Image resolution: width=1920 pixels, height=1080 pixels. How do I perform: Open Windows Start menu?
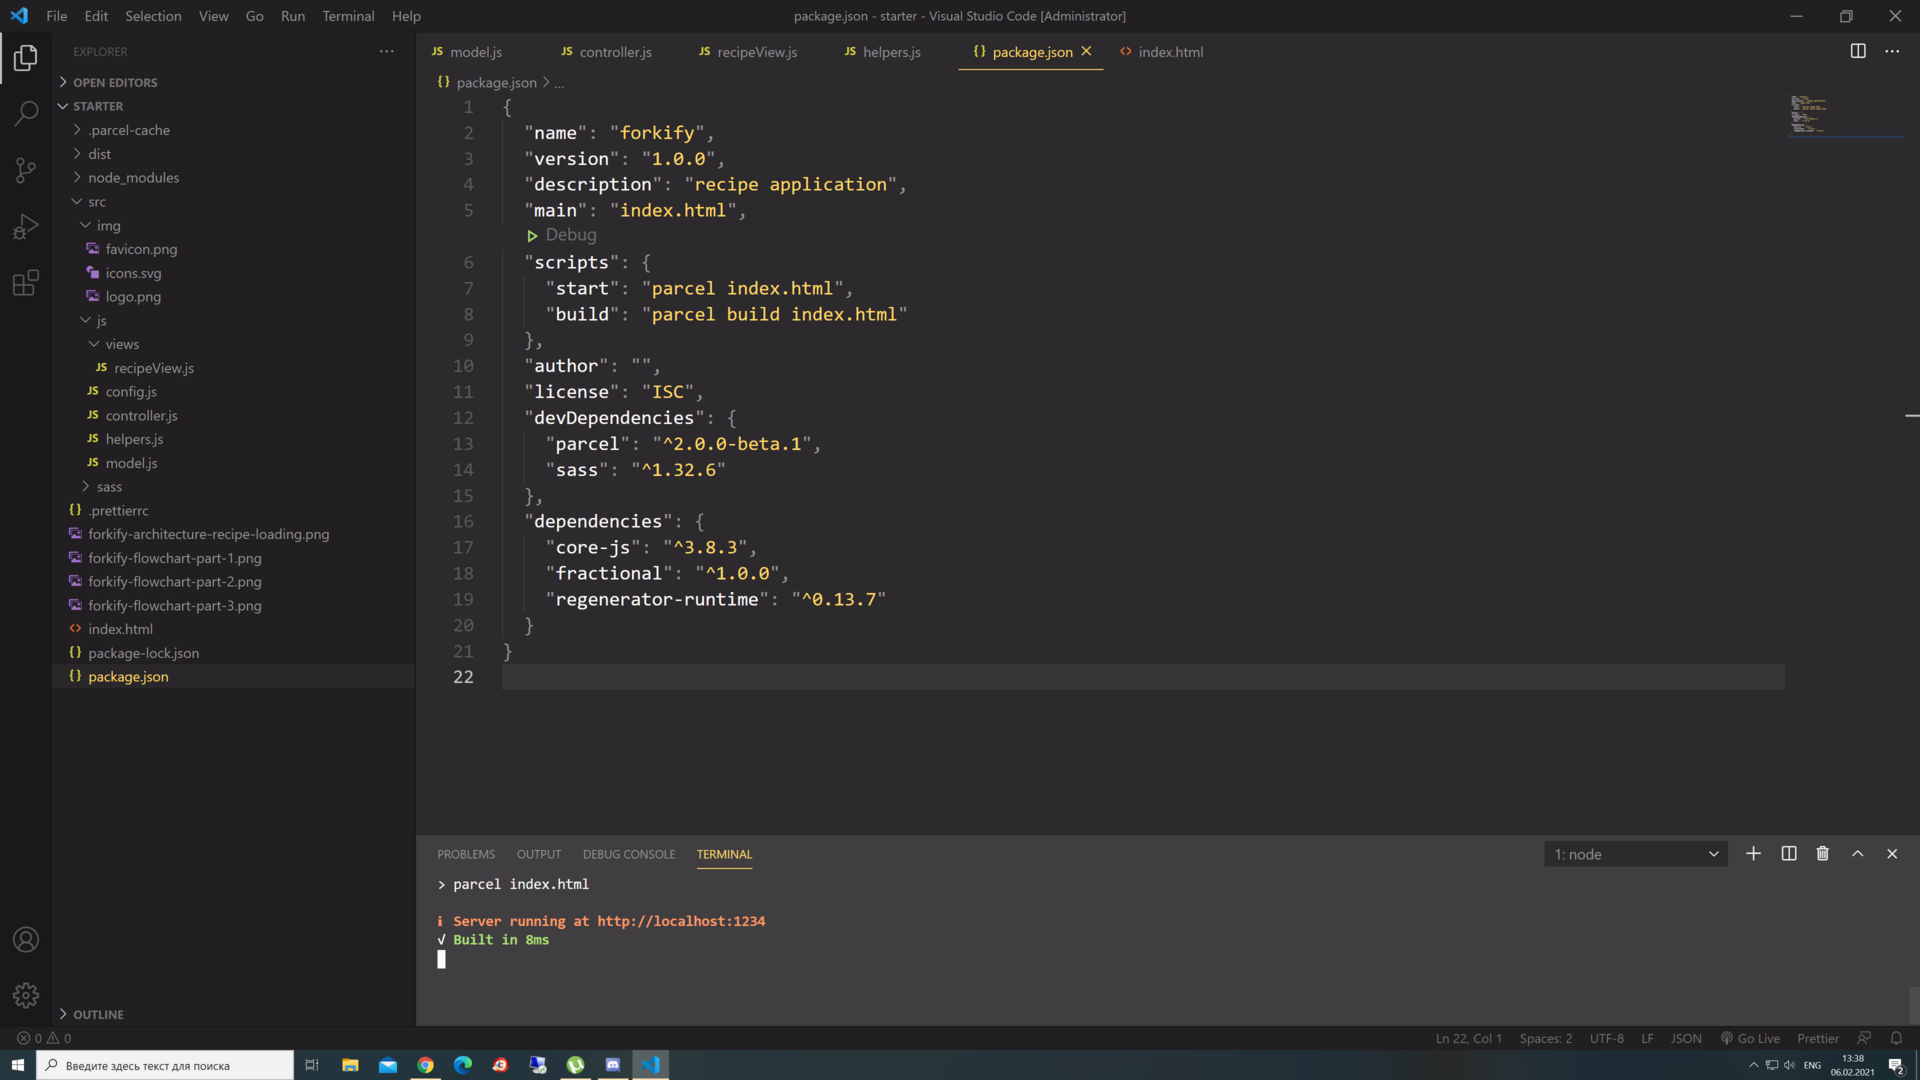[17, 1065]
